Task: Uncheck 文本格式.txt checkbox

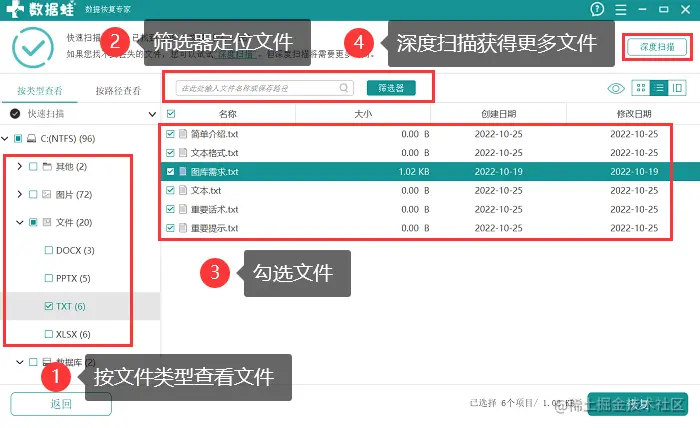Action: tap(170, 153)
